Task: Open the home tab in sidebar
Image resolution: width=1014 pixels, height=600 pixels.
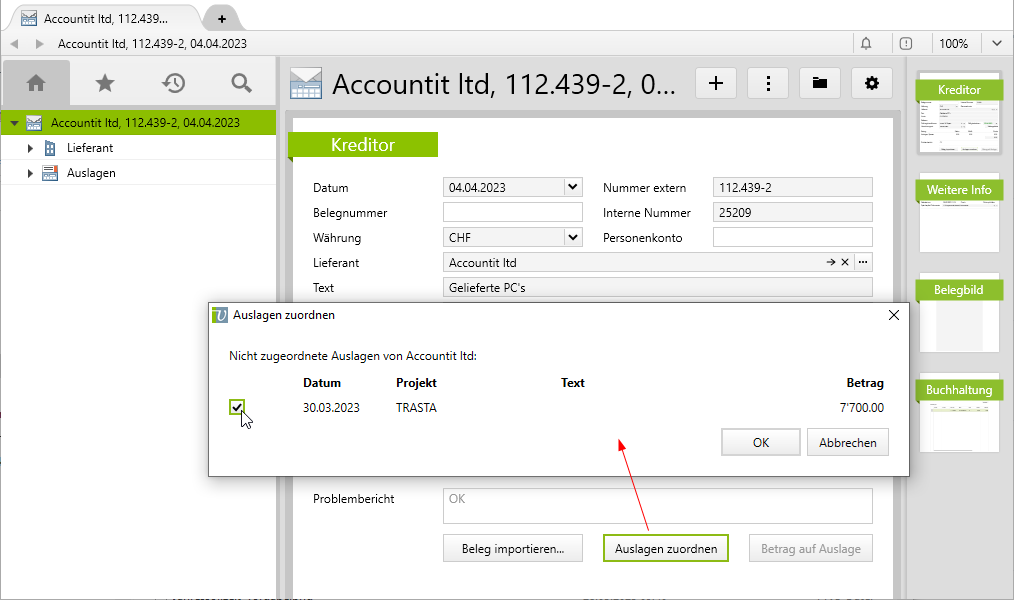Action: (36, 83)
